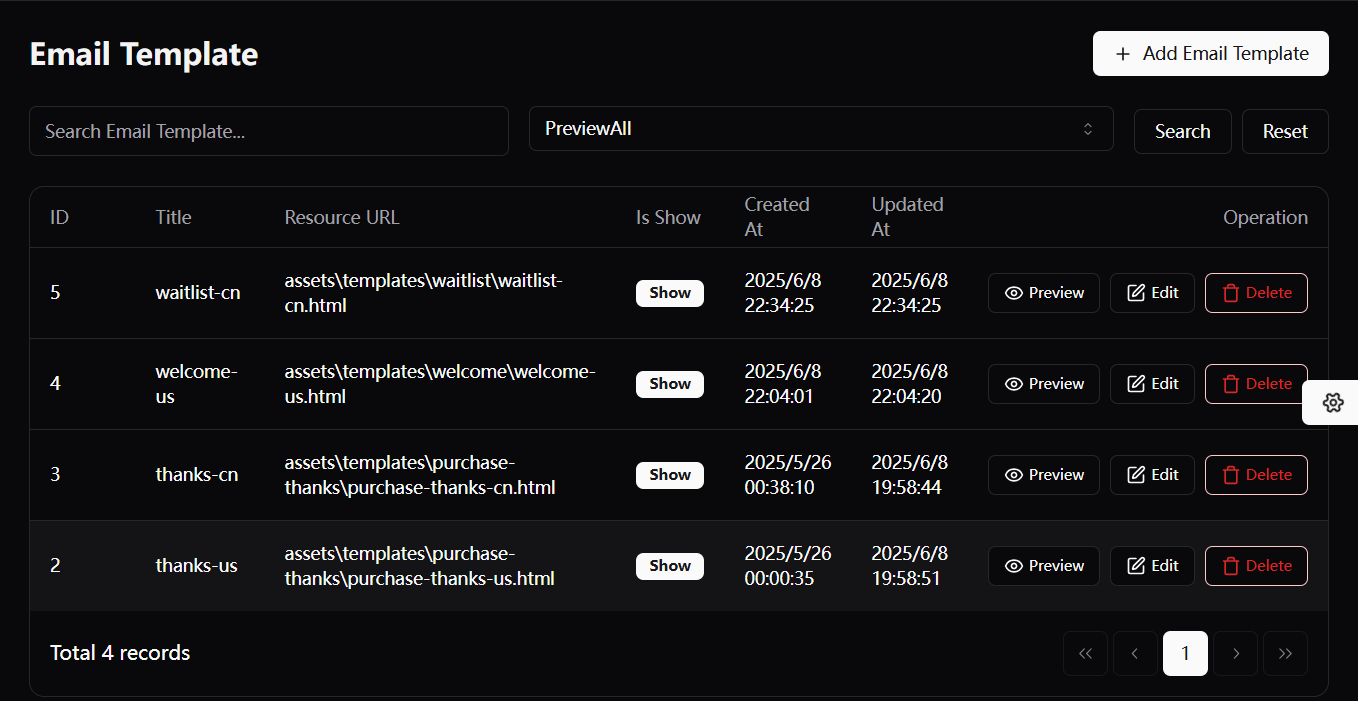The width and height of the screenshot is (1358, 701).
Task: Click the Created At column header
Action: click(x=777, y=217)
